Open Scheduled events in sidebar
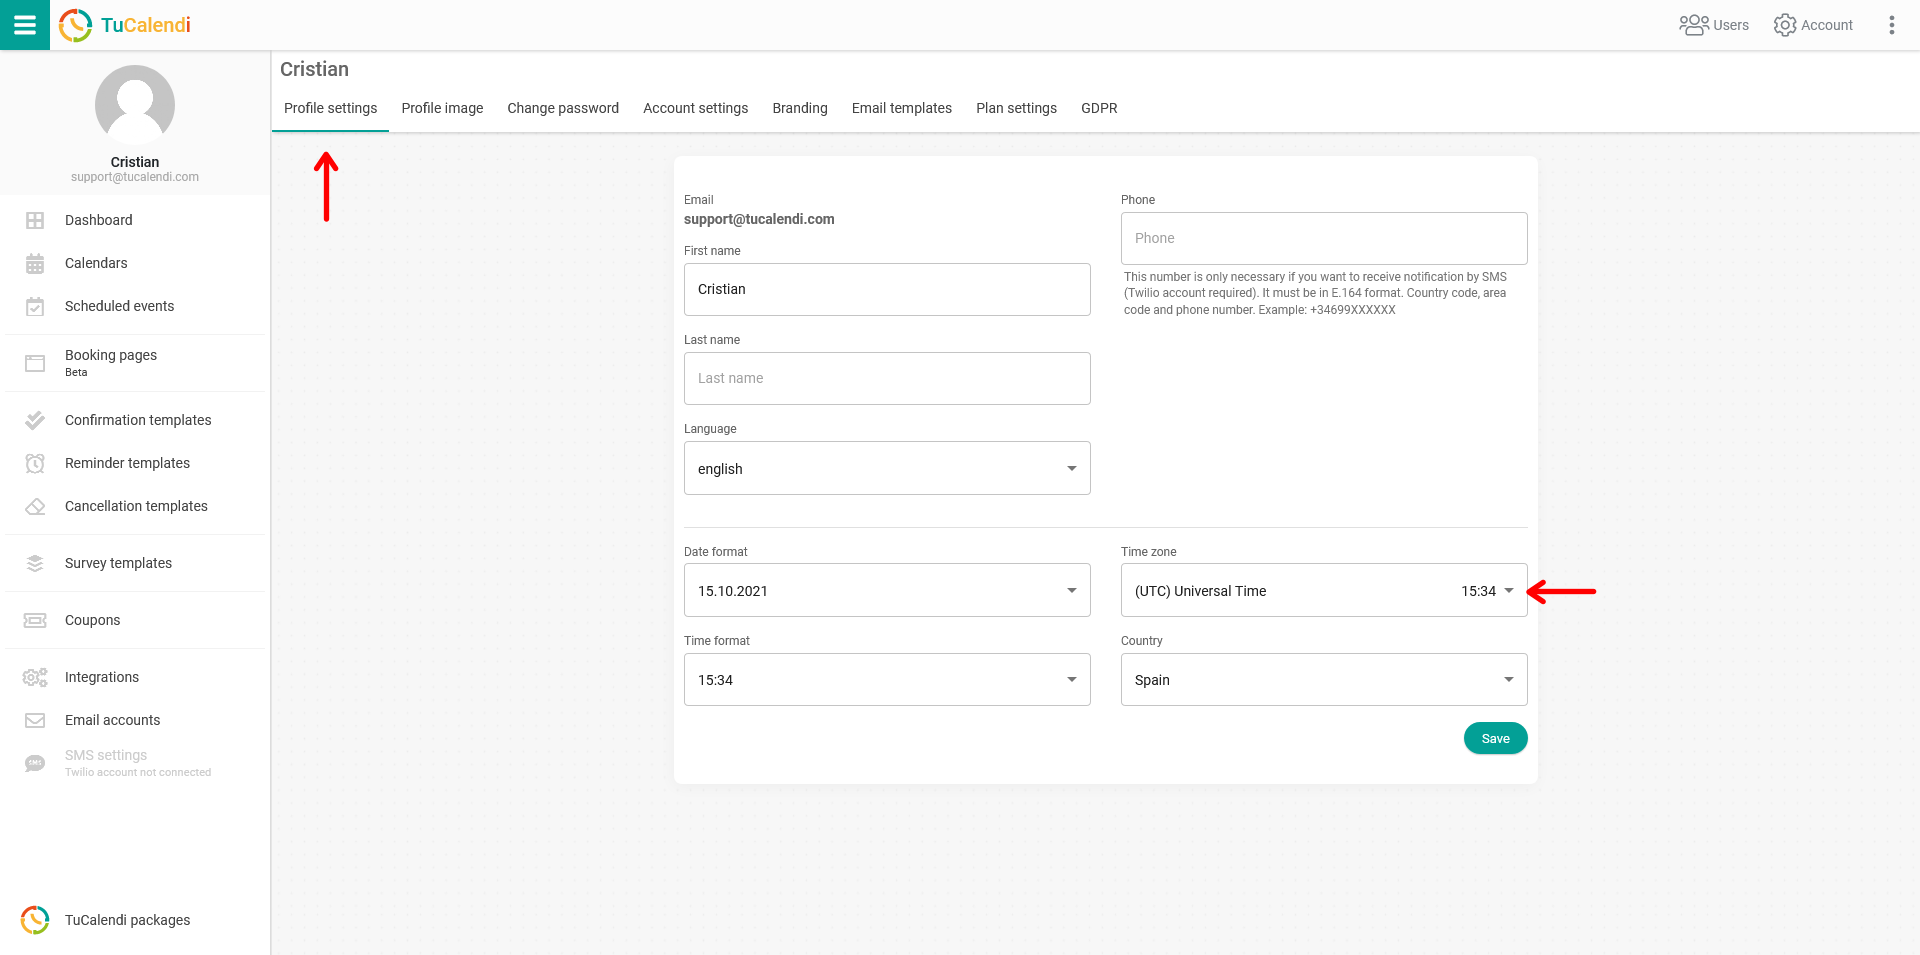This screenshot has width=1920, height=955. (119, 306)
